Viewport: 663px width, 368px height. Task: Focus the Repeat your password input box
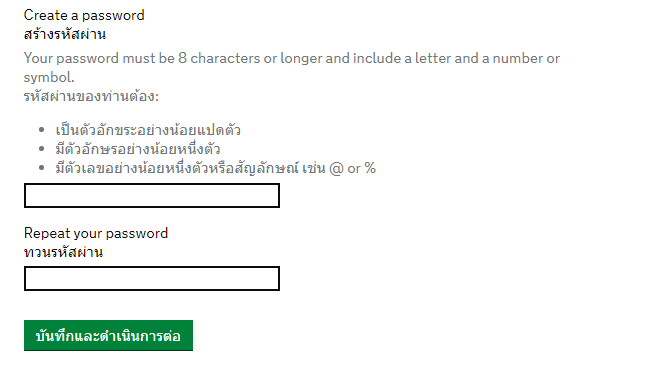(x=152, y=278)
